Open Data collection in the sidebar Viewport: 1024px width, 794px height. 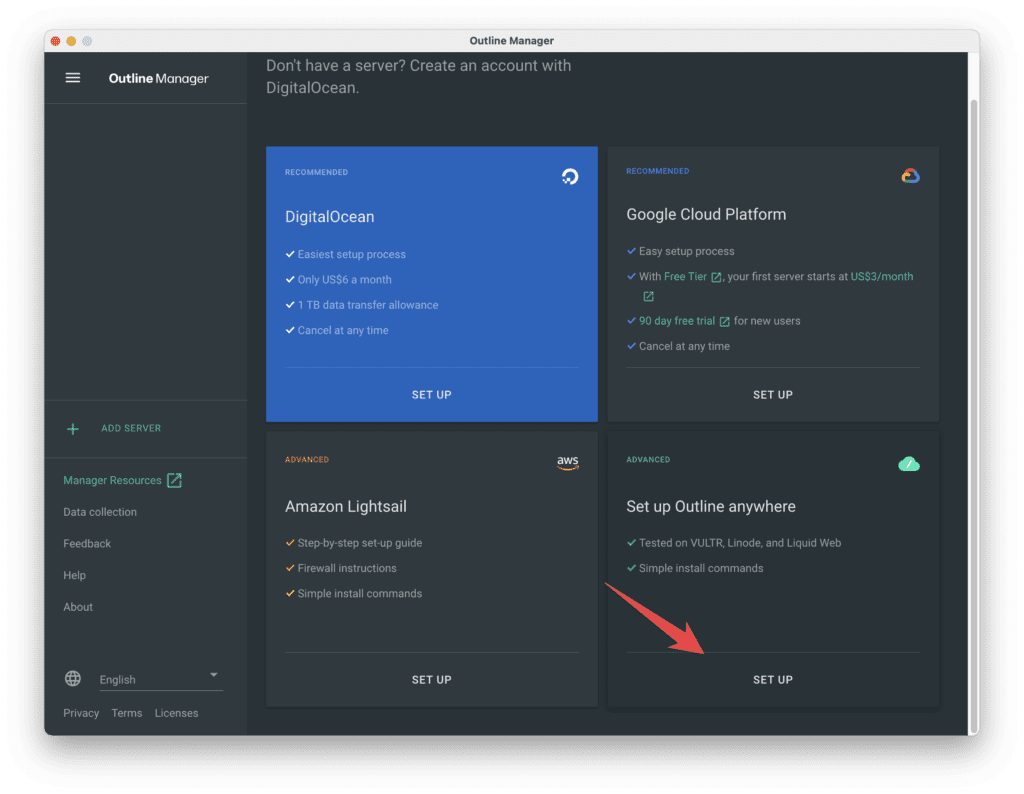[100, 512]
